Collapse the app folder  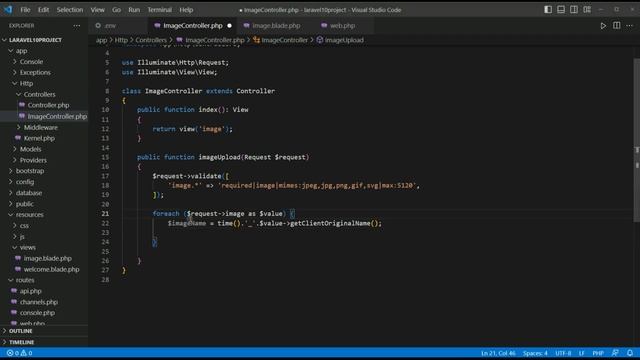pos(21,51)
